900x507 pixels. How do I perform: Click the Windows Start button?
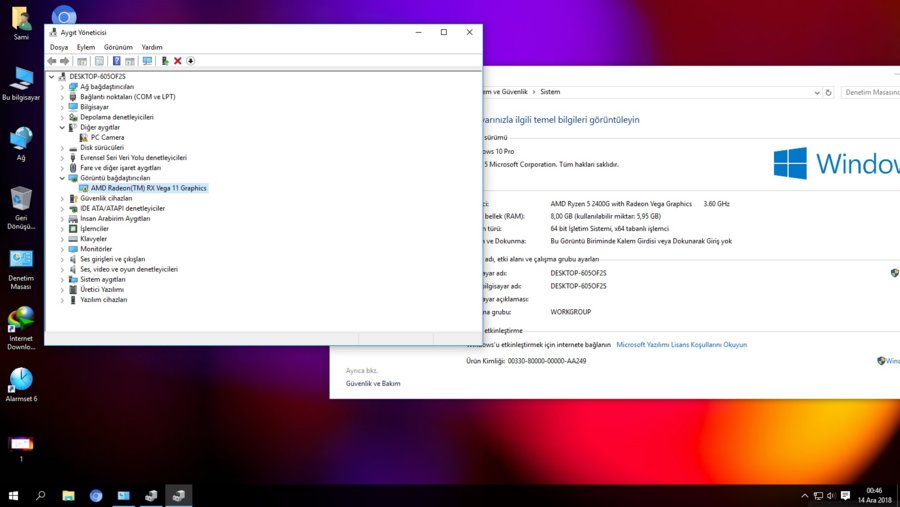pos(13,496)
